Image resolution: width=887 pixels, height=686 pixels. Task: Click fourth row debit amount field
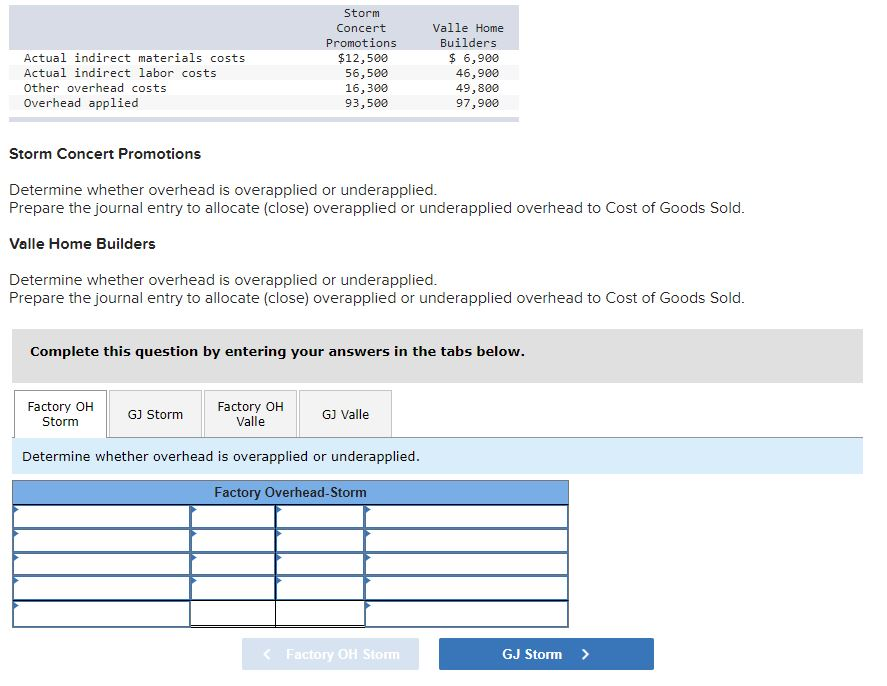pyautogui.click(x=233, y=588)
